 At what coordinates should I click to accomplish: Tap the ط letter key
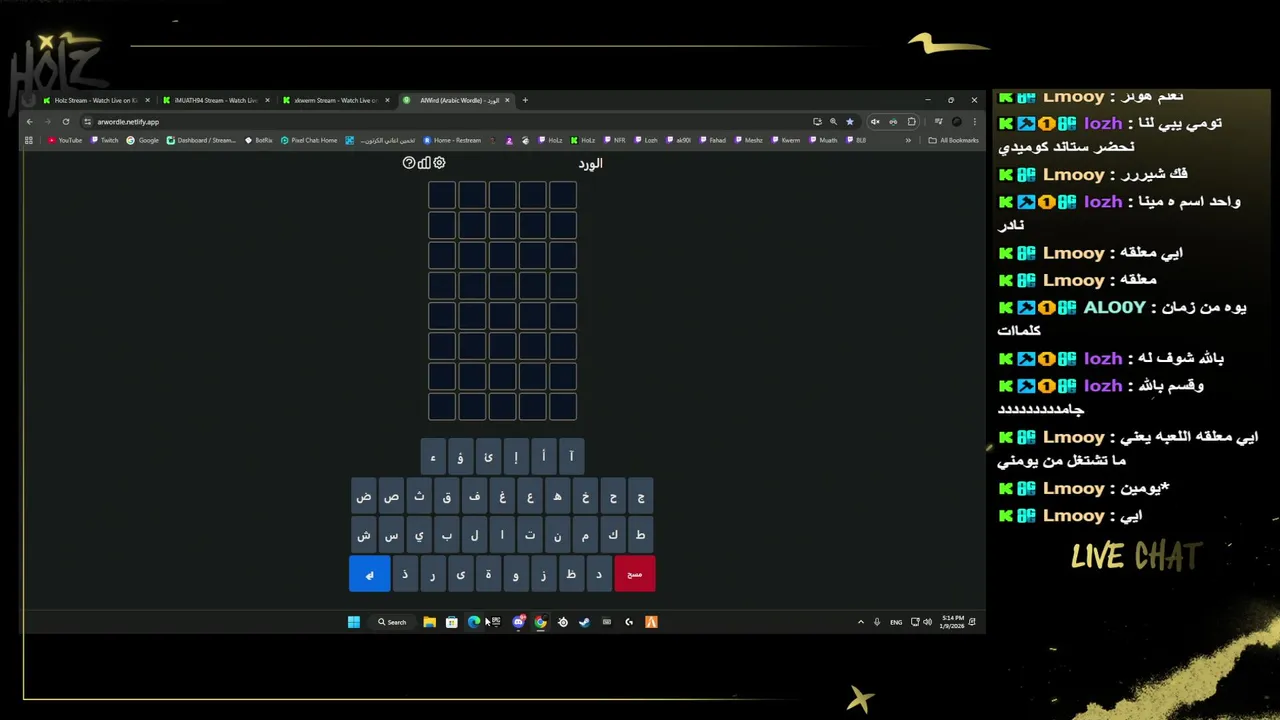641,535
